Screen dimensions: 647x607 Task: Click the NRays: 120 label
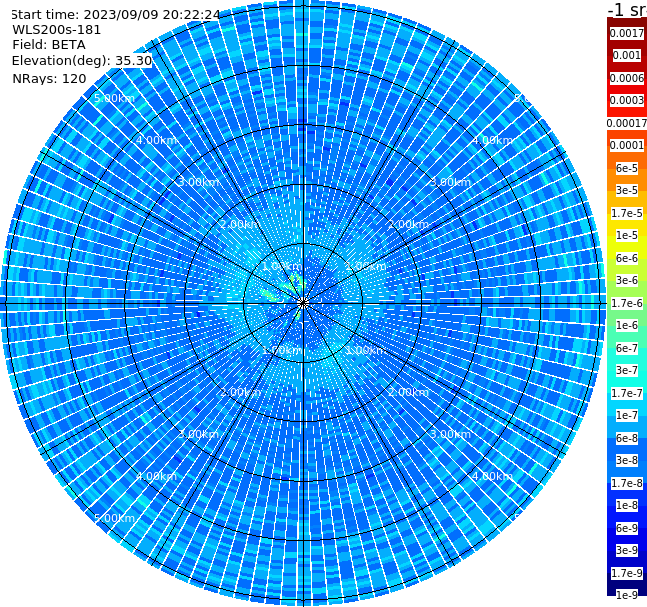(x=49, y=79)
